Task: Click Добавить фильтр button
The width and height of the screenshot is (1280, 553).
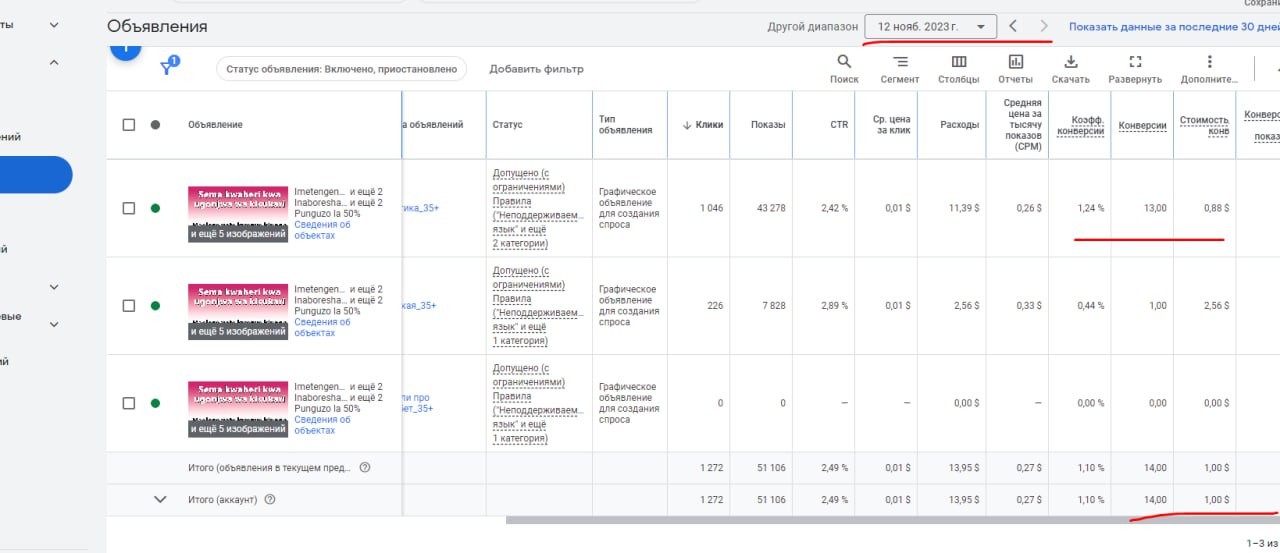Action: [x=536, y=69]
